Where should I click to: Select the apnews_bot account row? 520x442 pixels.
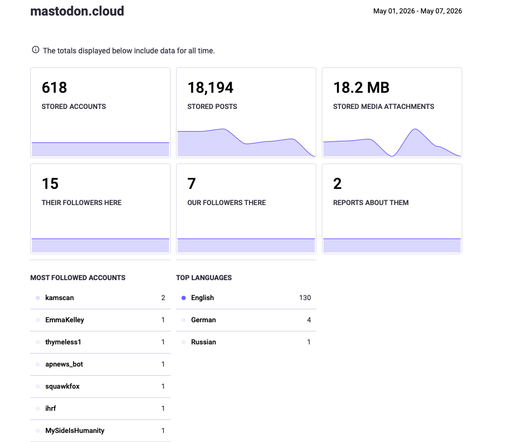(x=100, y=364)
